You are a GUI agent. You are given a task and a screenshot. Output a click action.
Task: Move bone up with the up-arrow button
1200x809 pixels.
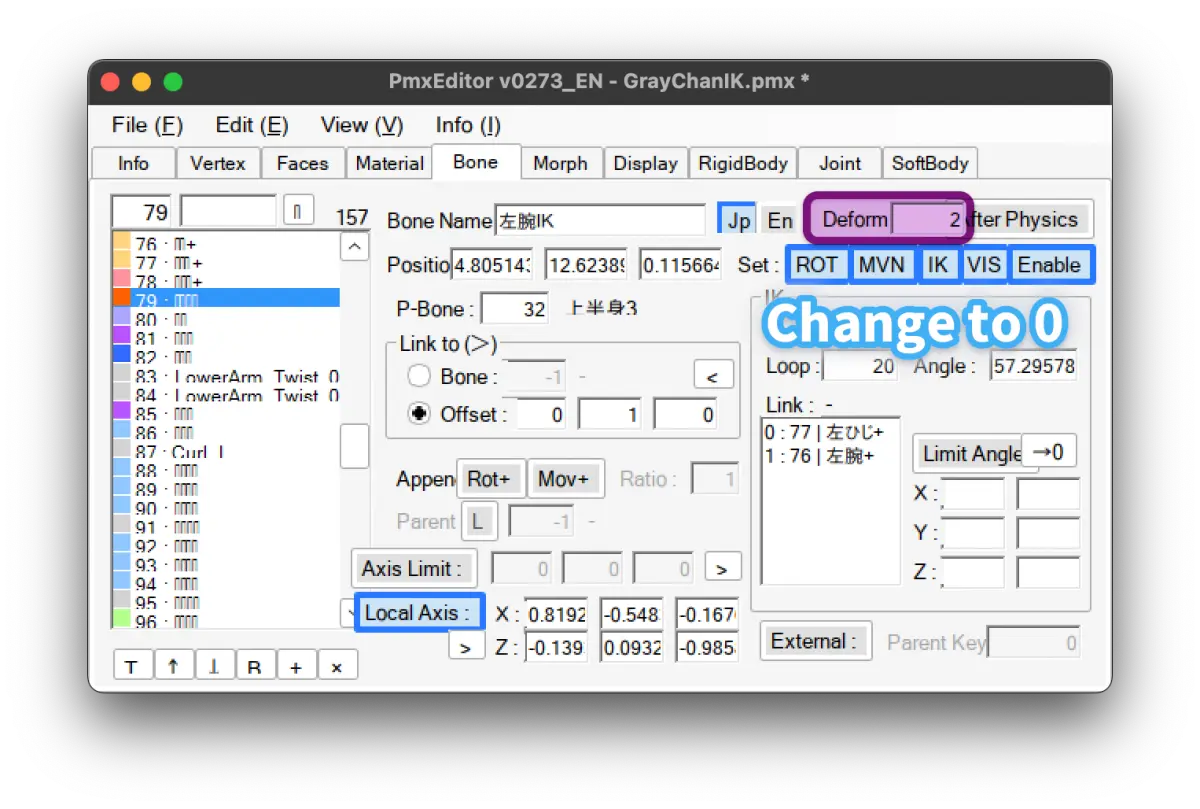(174, 665)
